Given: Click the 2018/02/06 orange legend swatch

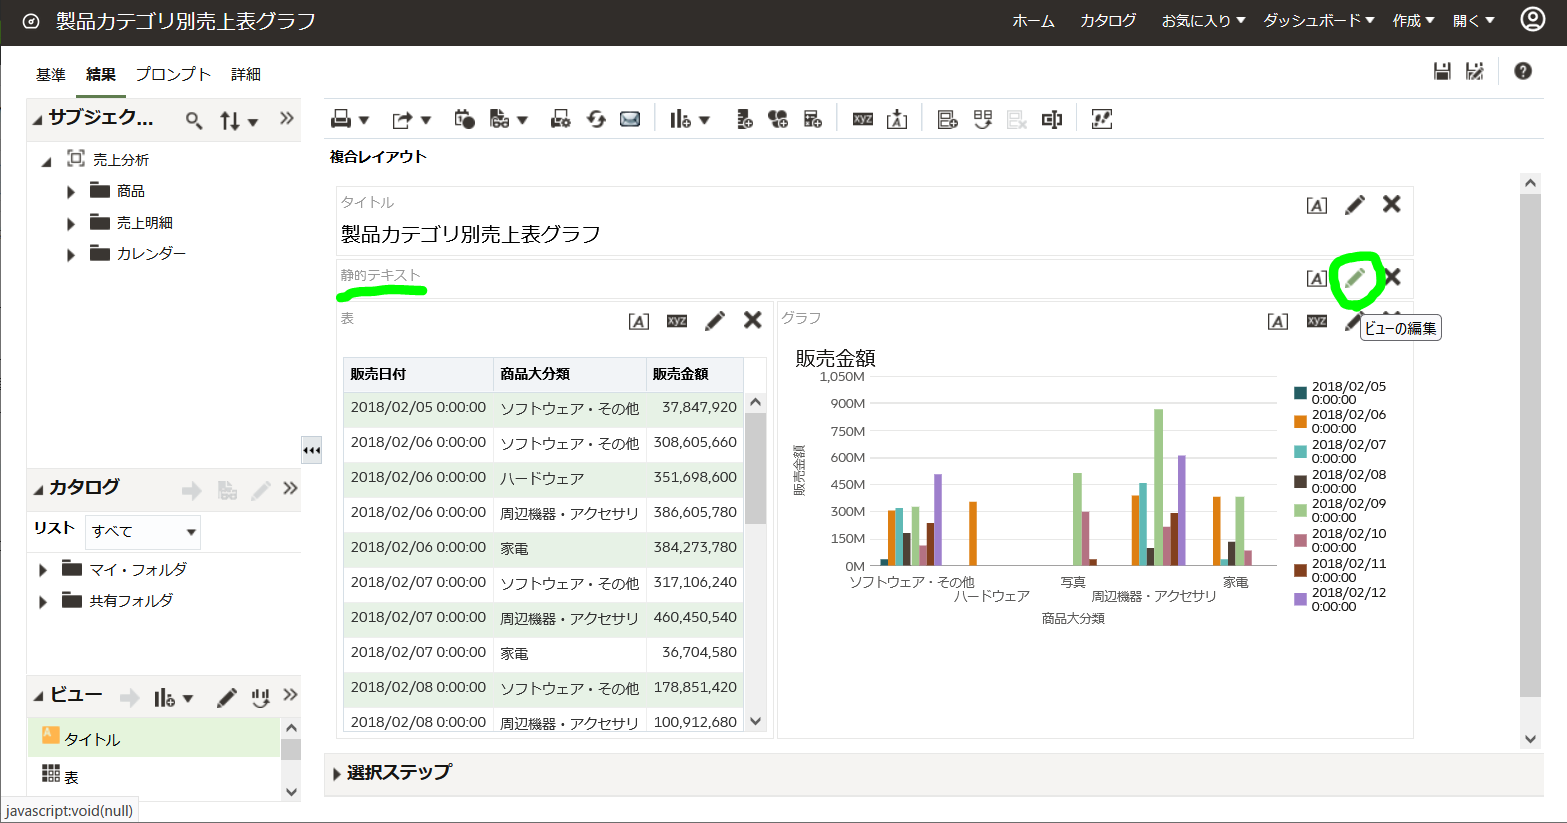Looking at the screenshot, I should pos(1300,422).
